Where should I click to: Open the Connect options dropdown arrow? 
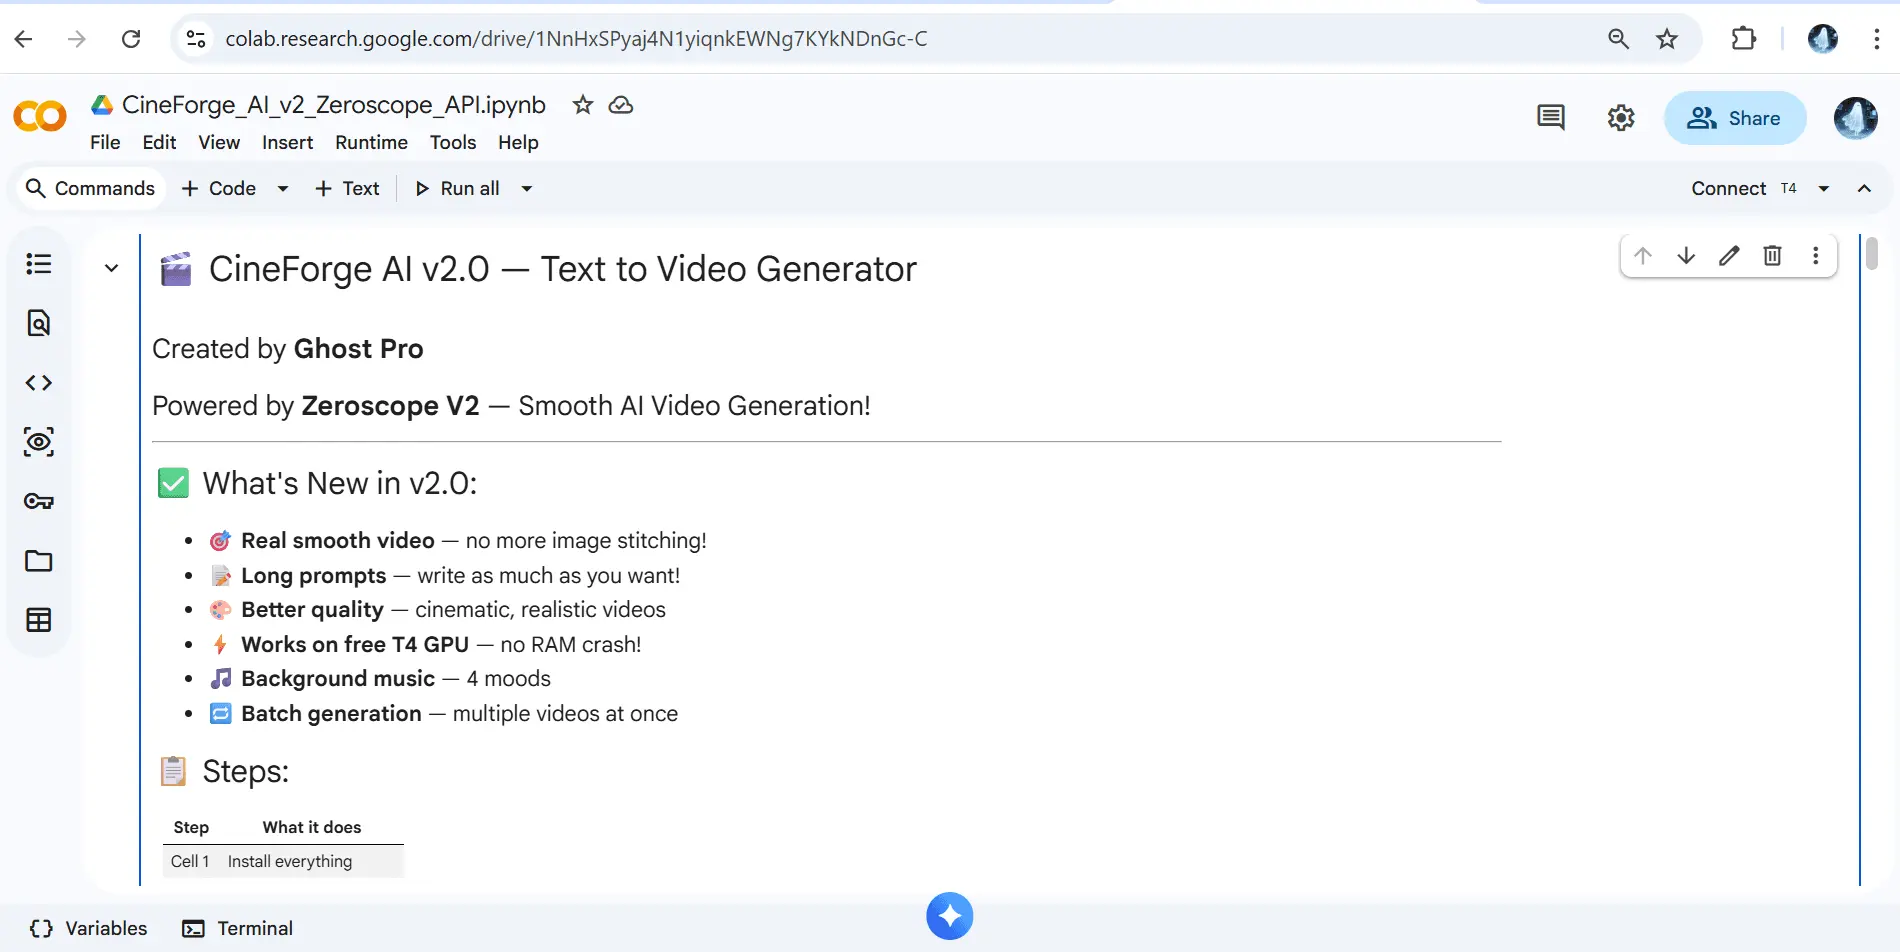pyautogui.click(x=1824, y=189)
